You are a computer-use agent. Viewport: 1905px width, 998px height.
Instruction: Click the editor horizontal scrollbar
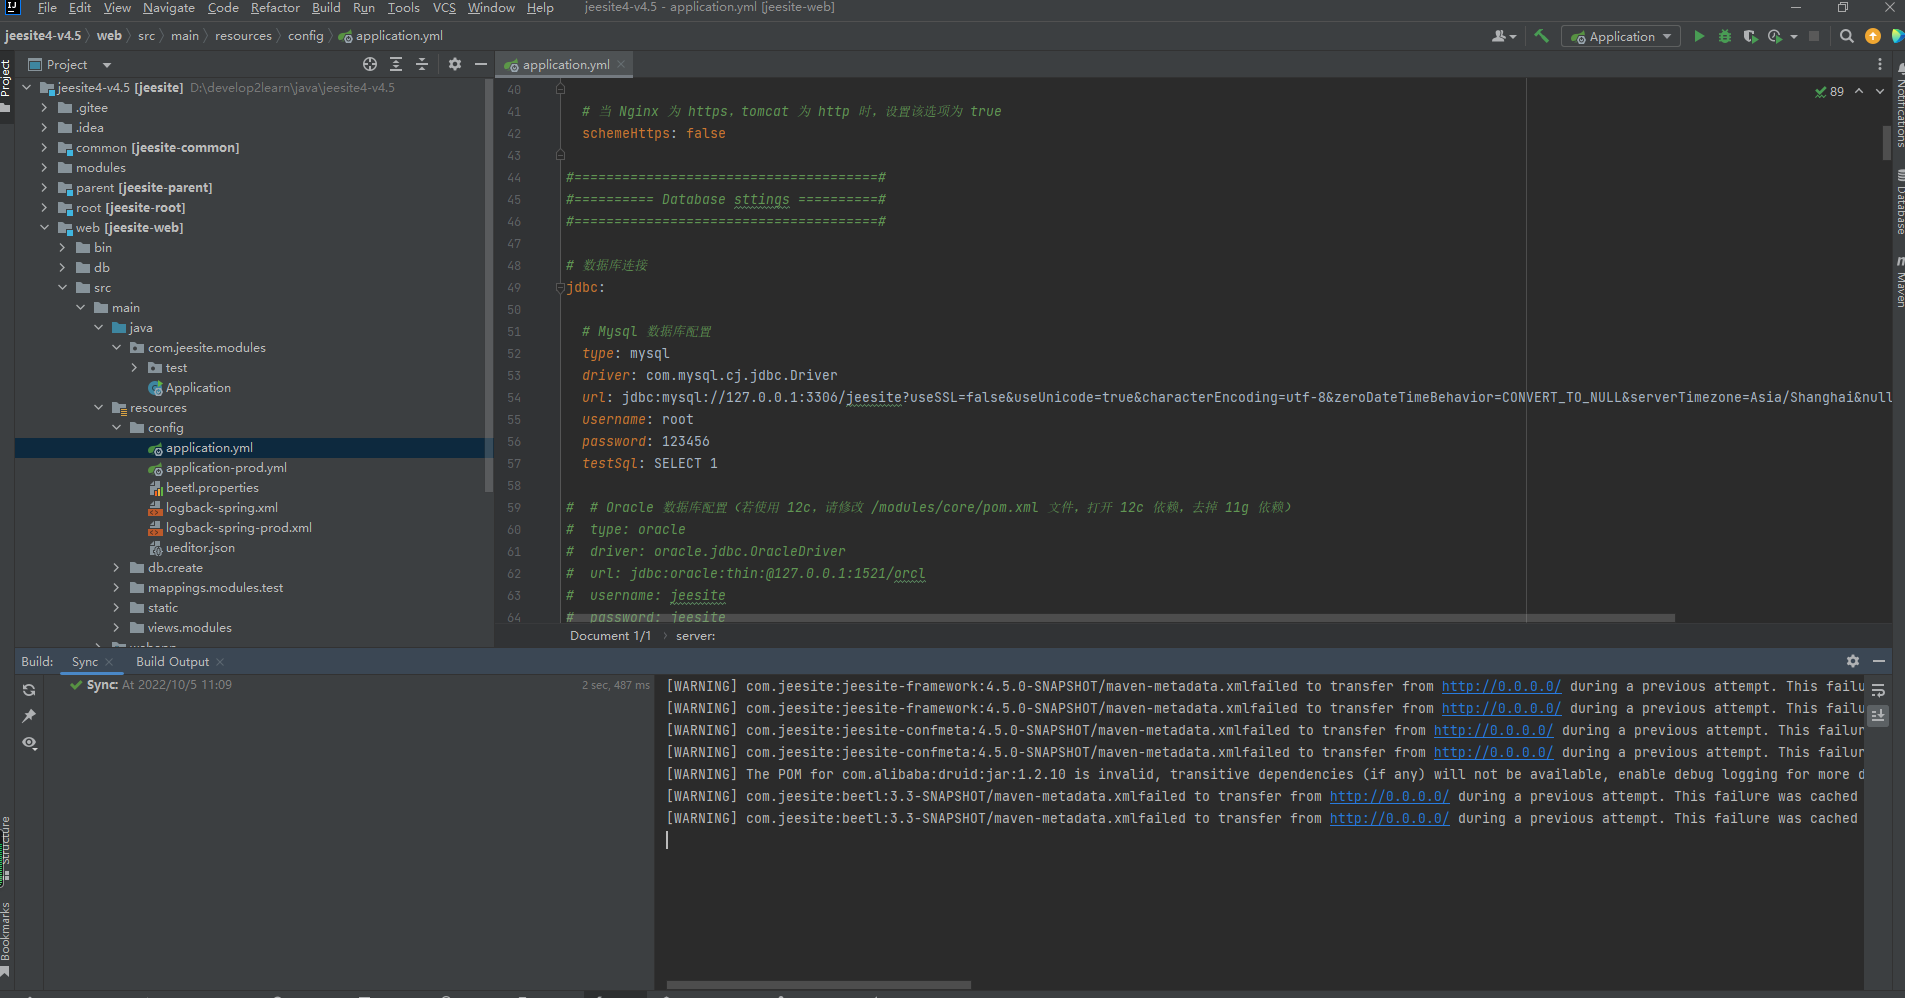1120,618
